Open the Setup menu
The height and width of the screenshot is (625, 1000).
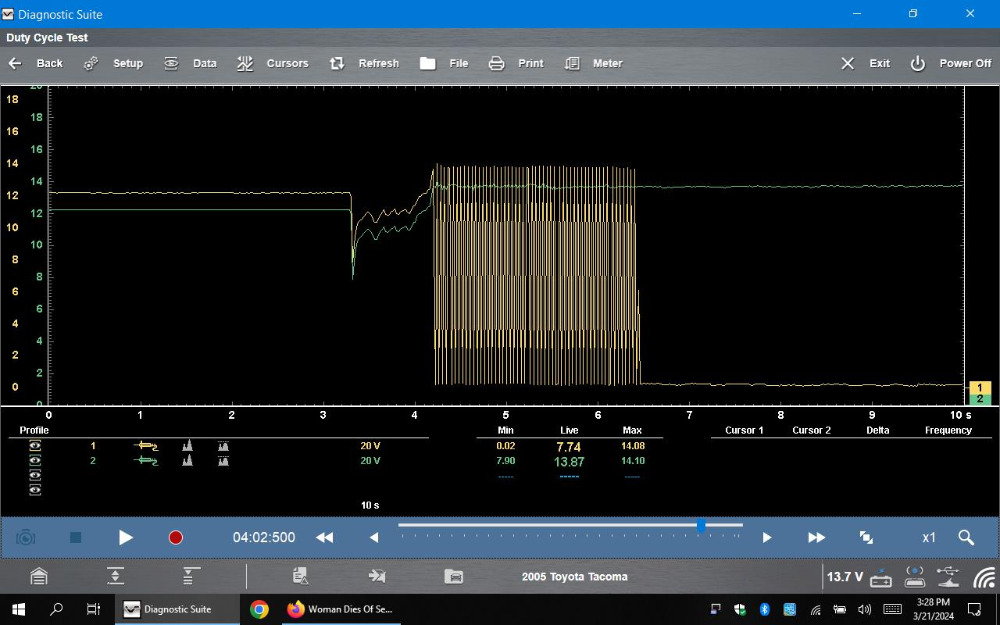click(x=113, y=63)
